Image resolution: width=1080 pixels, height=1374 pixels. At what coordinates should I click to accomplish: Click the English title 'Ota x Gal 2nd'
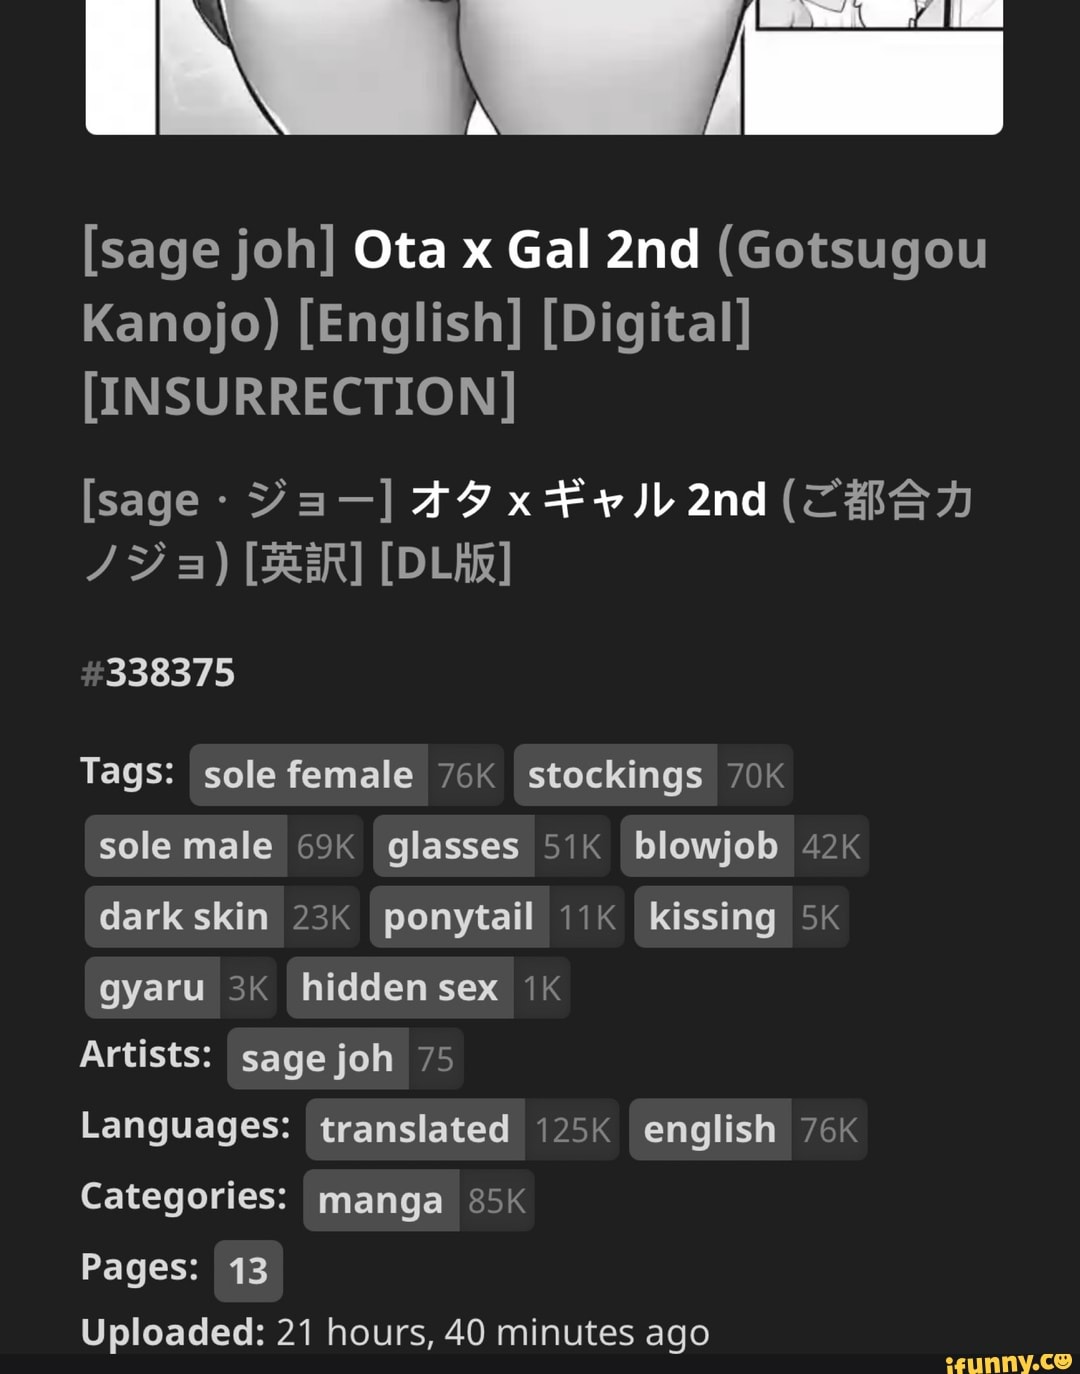(526, 250)
